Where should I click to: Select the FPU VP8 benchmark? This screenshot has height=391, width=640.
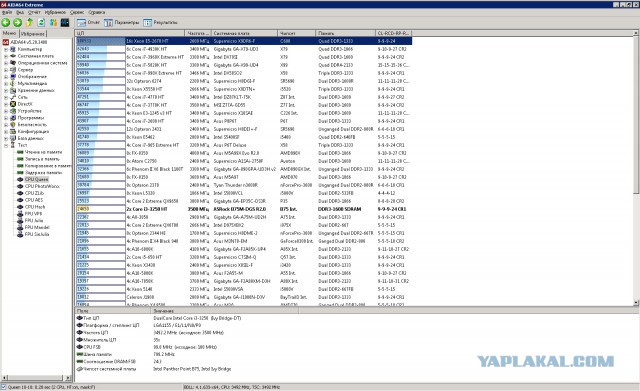[x=33, y=213]
